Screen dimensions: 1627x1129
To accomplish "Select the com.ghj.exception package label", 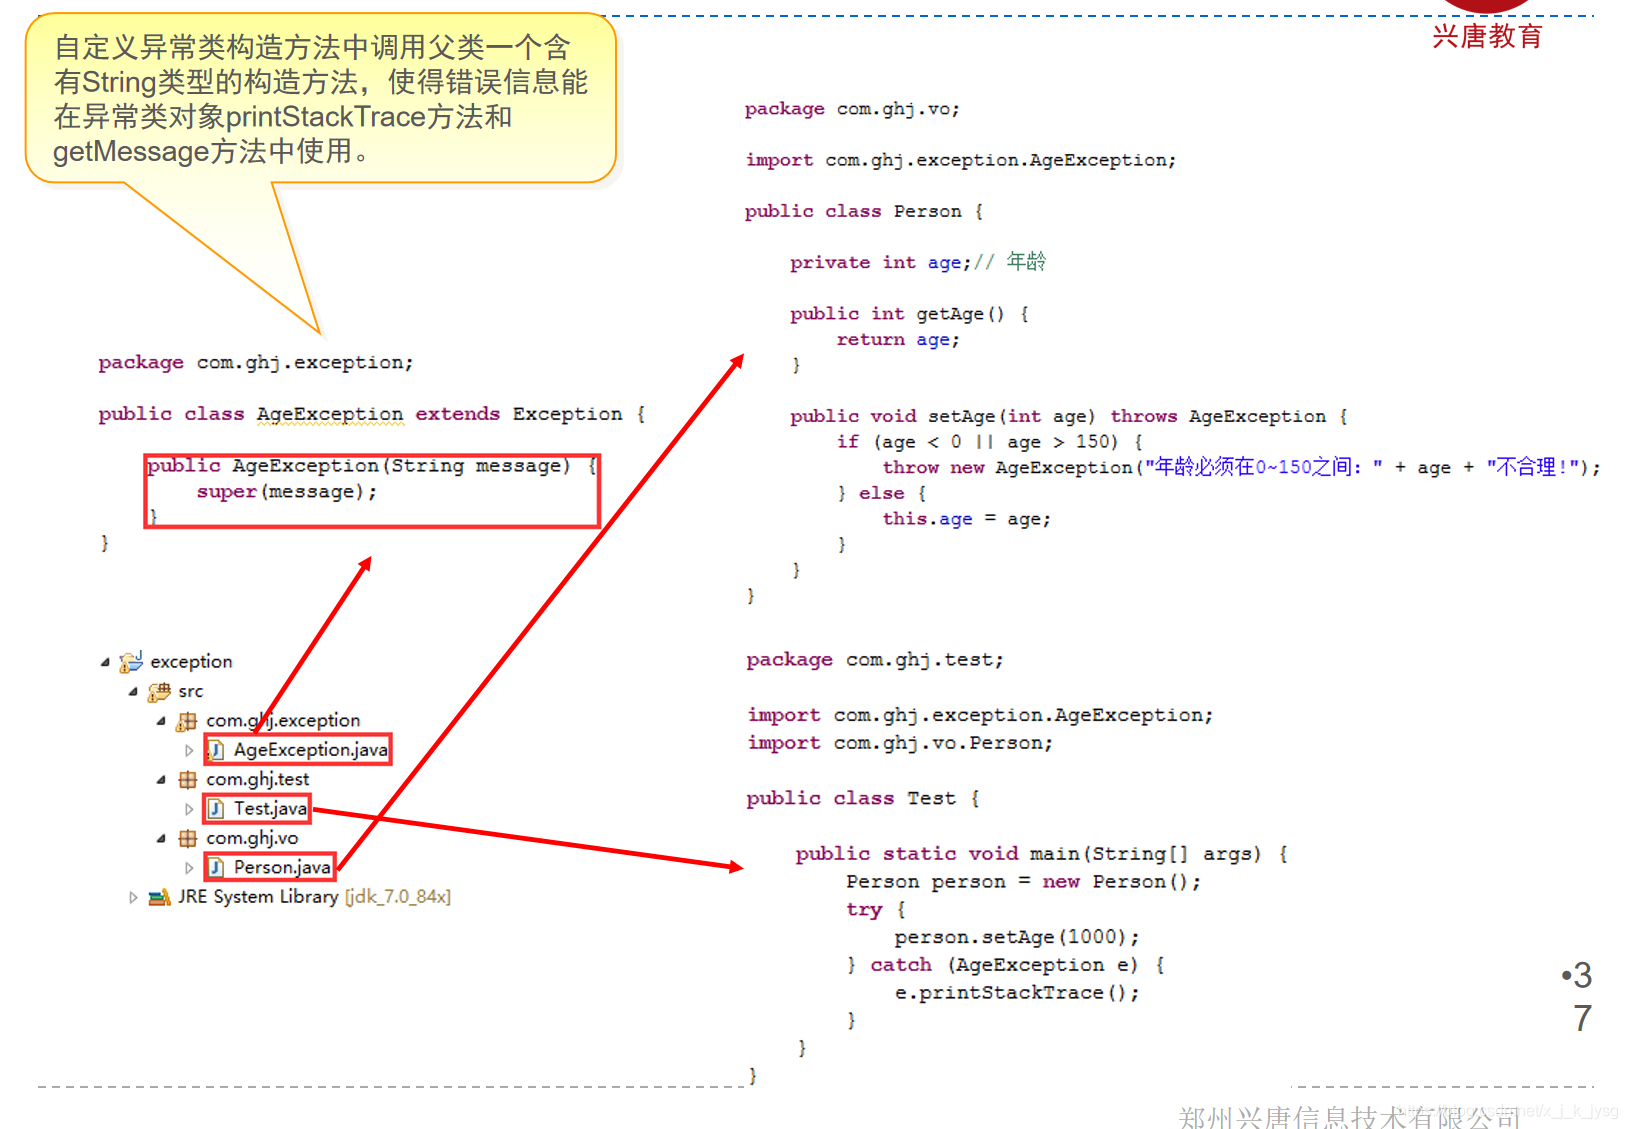I will 283,721.
